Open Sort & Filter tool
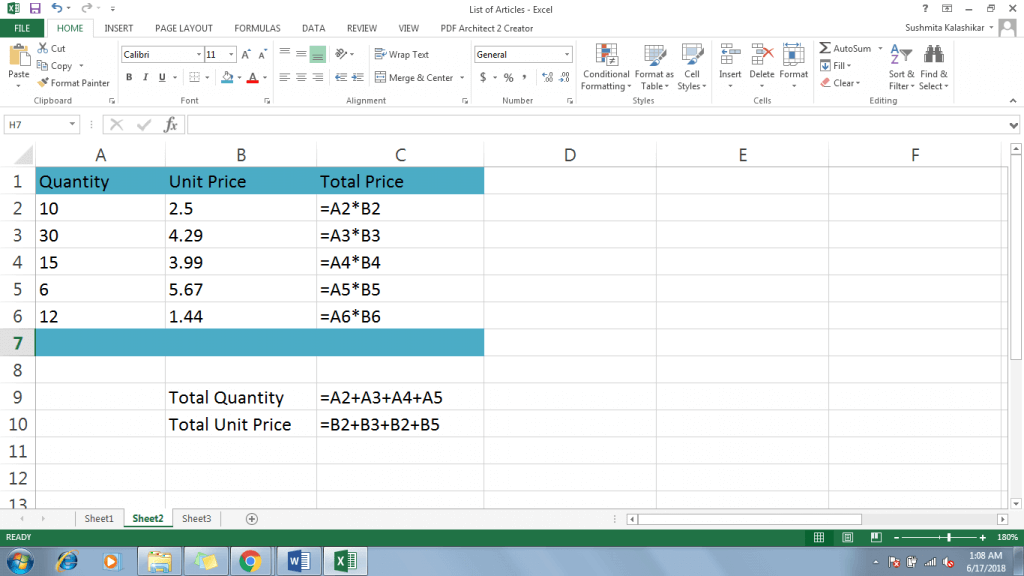This screenshot has width=1024, height=576. click(x=901, y=56)
